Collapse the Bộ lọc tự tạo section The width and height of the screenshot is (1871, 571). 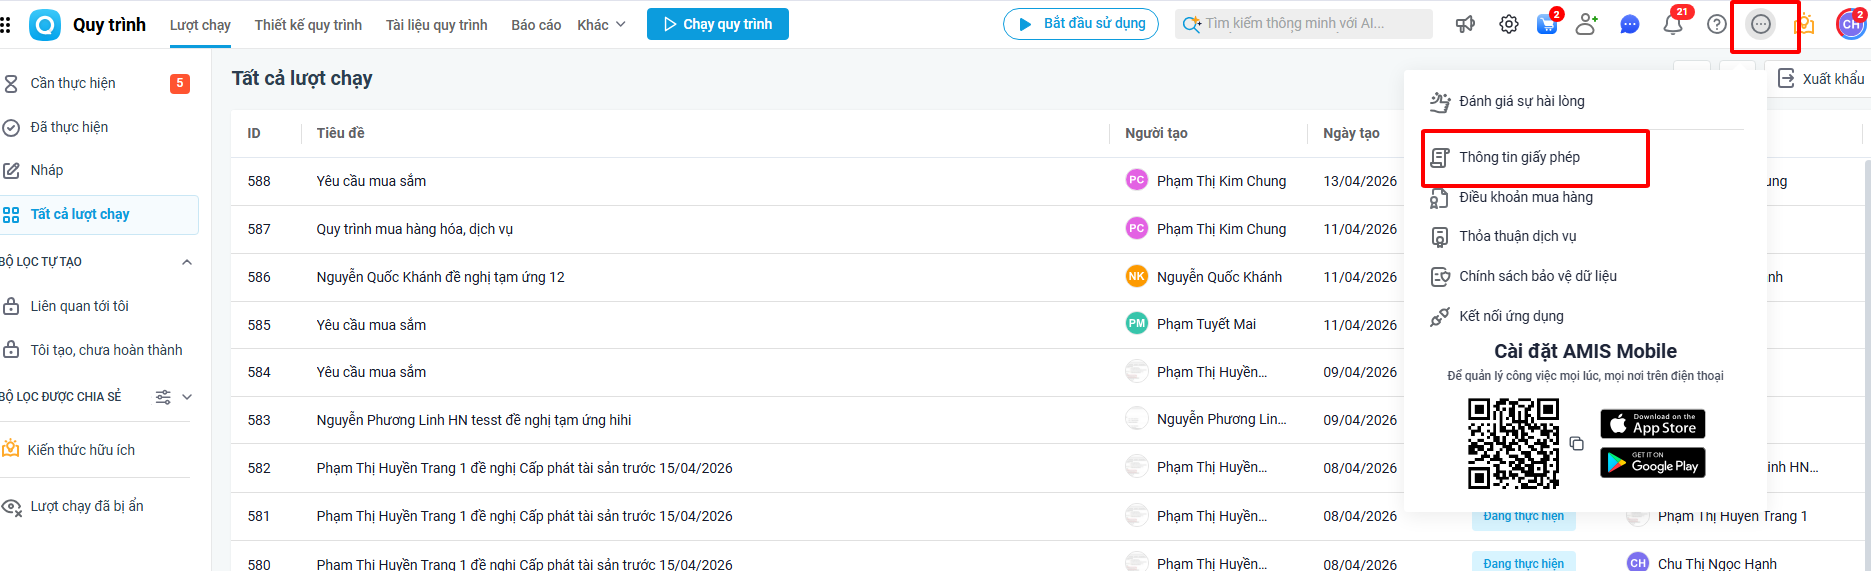click(187, 262)
